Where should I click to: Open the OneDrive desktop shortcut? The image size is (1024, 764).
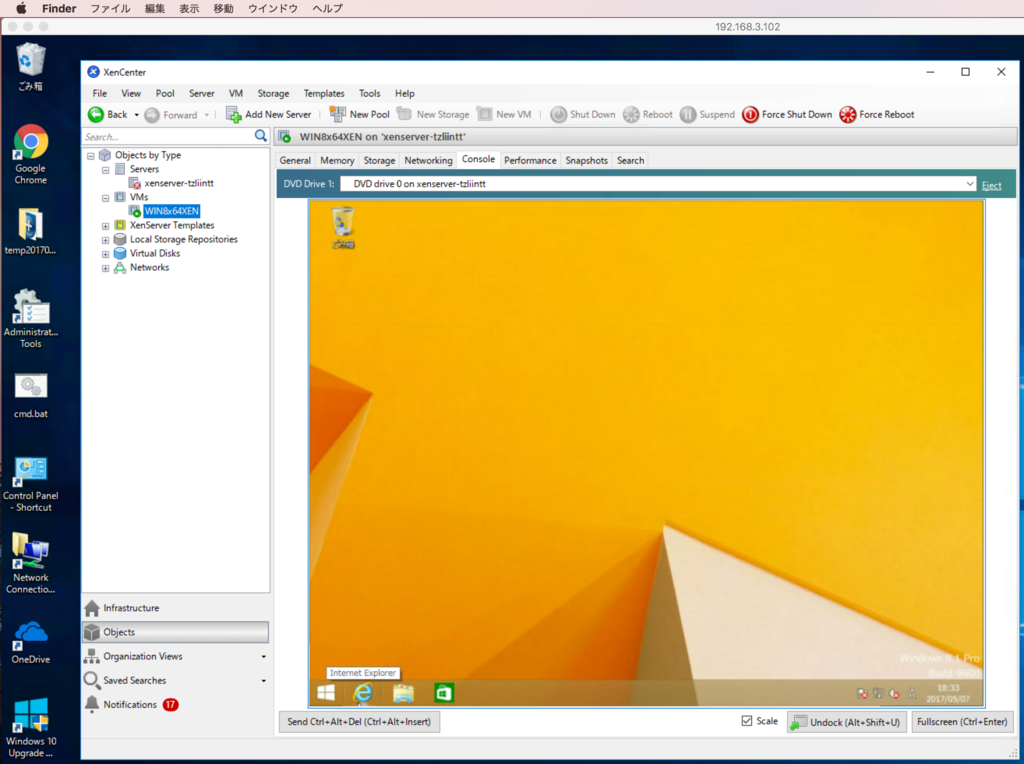click(x=31, y=642)
